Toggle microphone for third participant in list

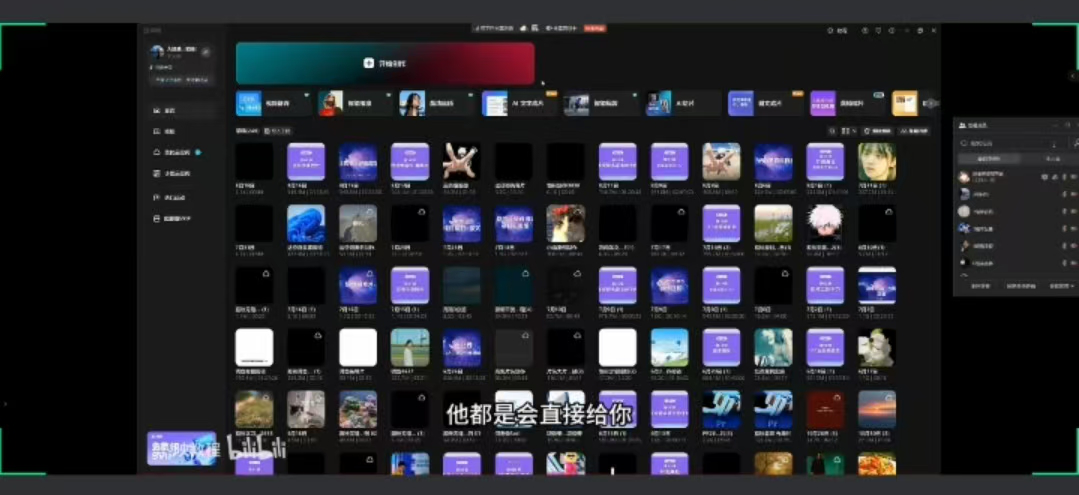pos(1063,211)
